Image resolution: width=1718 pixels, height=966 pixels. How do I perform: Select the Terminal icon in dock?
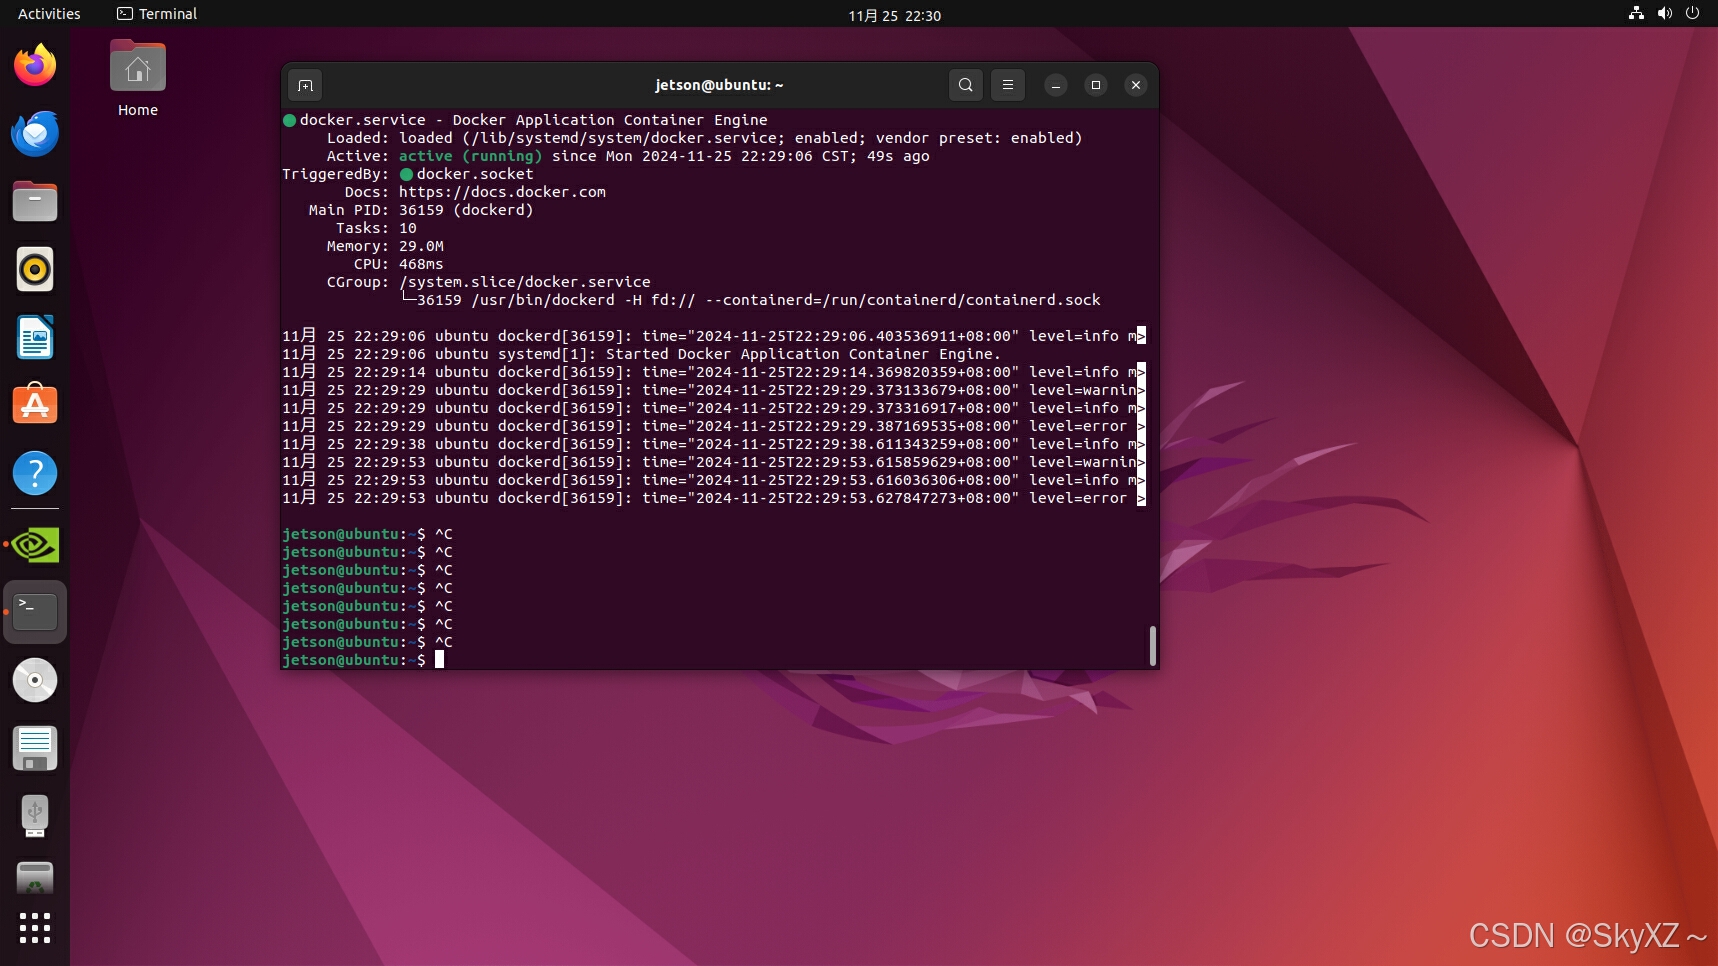[35, 611]
